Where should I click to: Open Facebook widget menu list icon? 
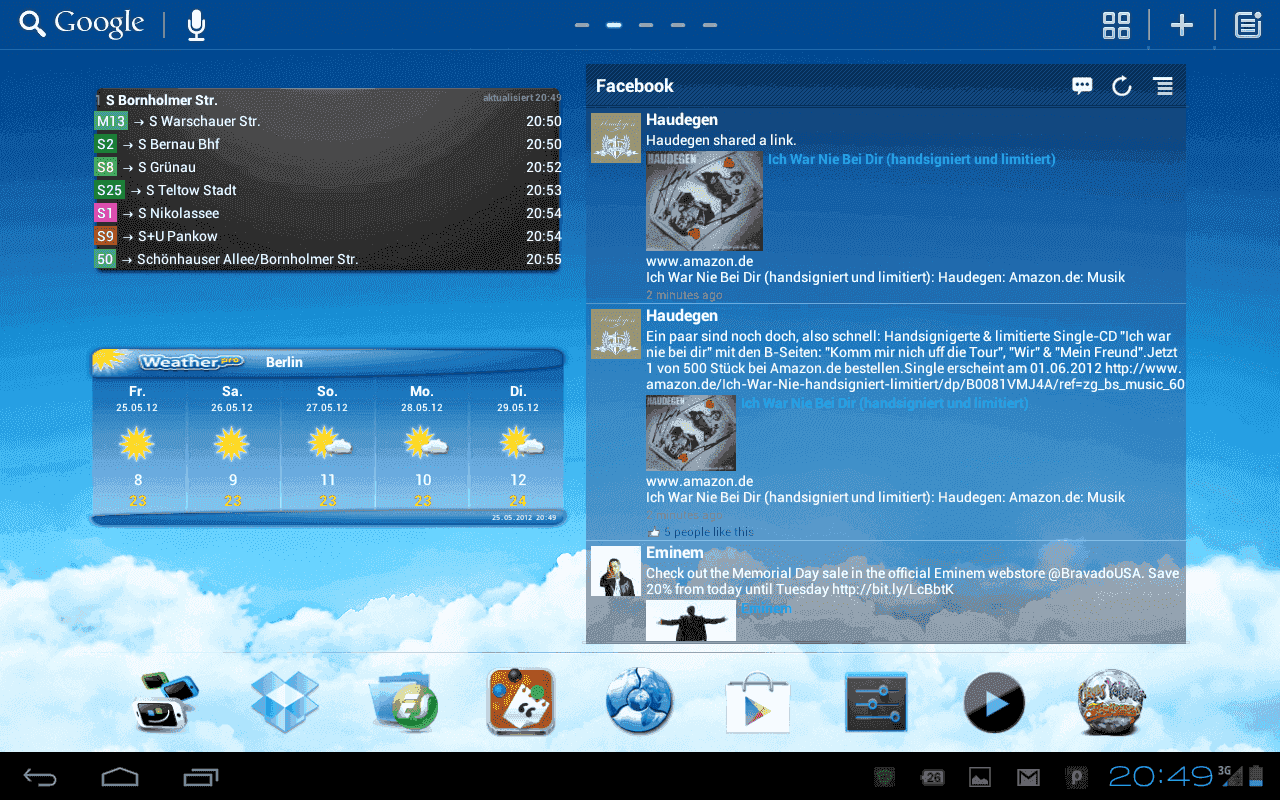point(1163,86)
